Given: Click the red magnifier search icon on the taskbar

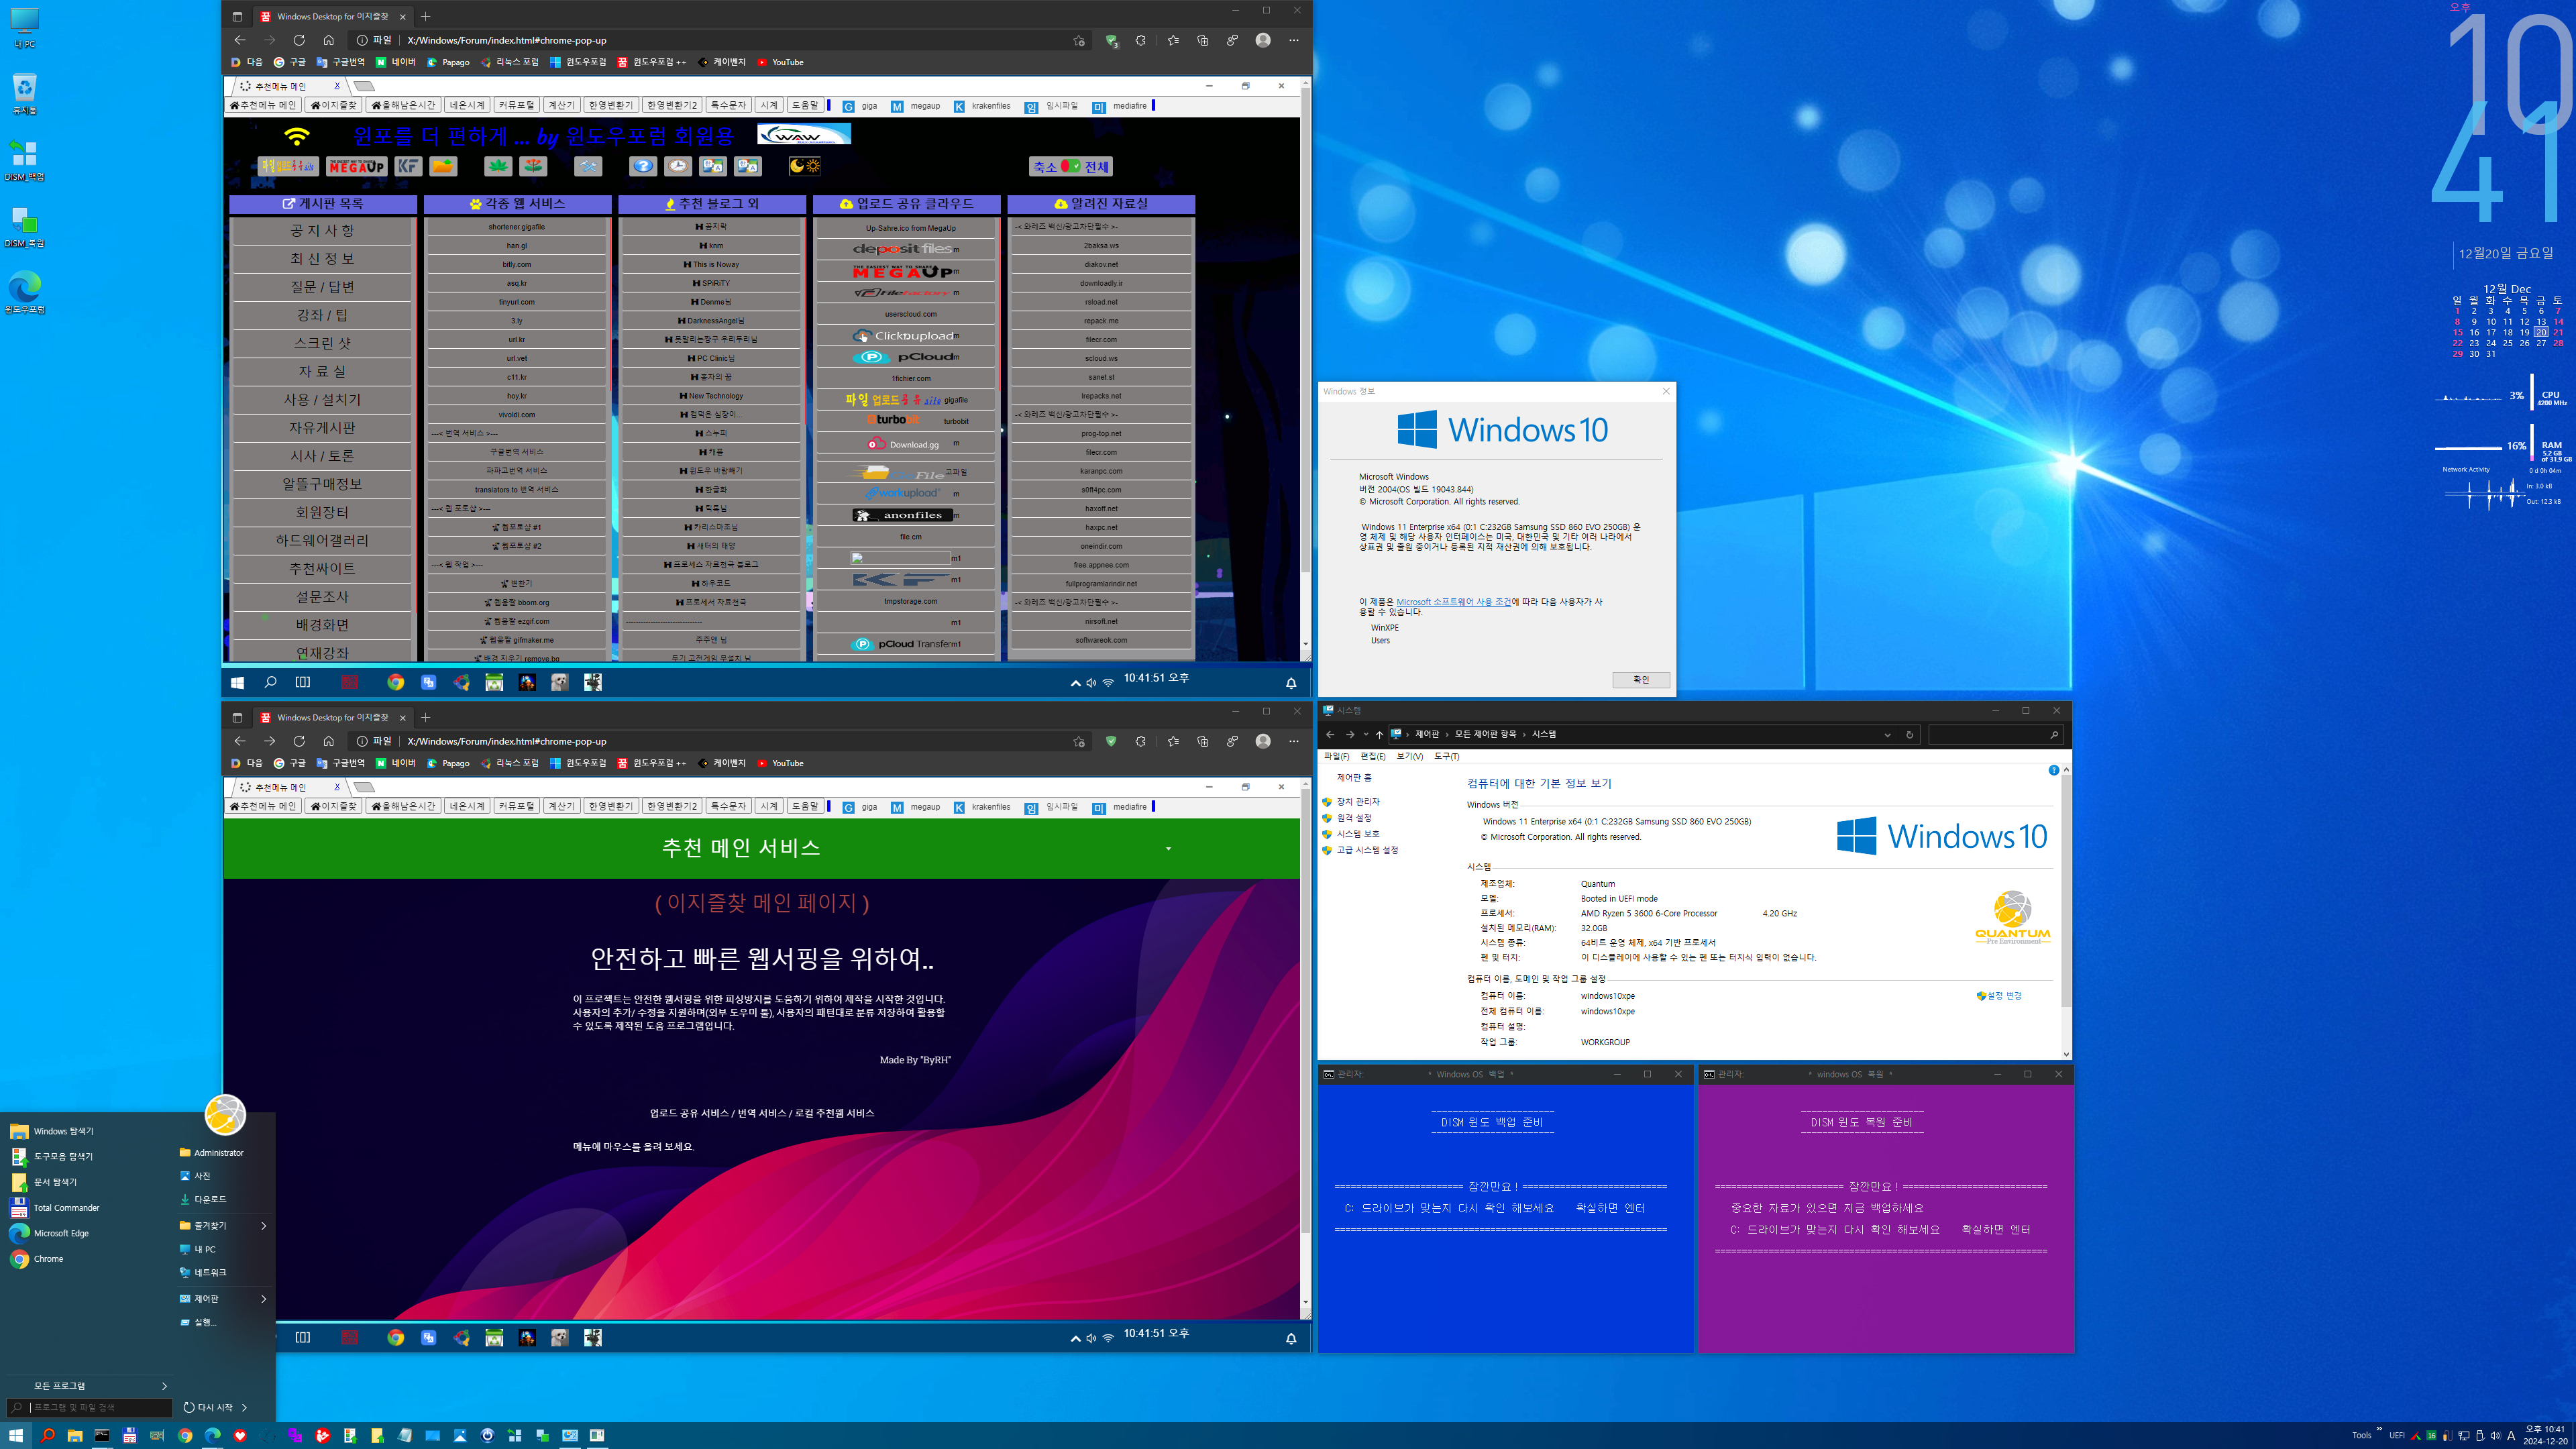Looking at the screenshot, I should point(47,1435).
